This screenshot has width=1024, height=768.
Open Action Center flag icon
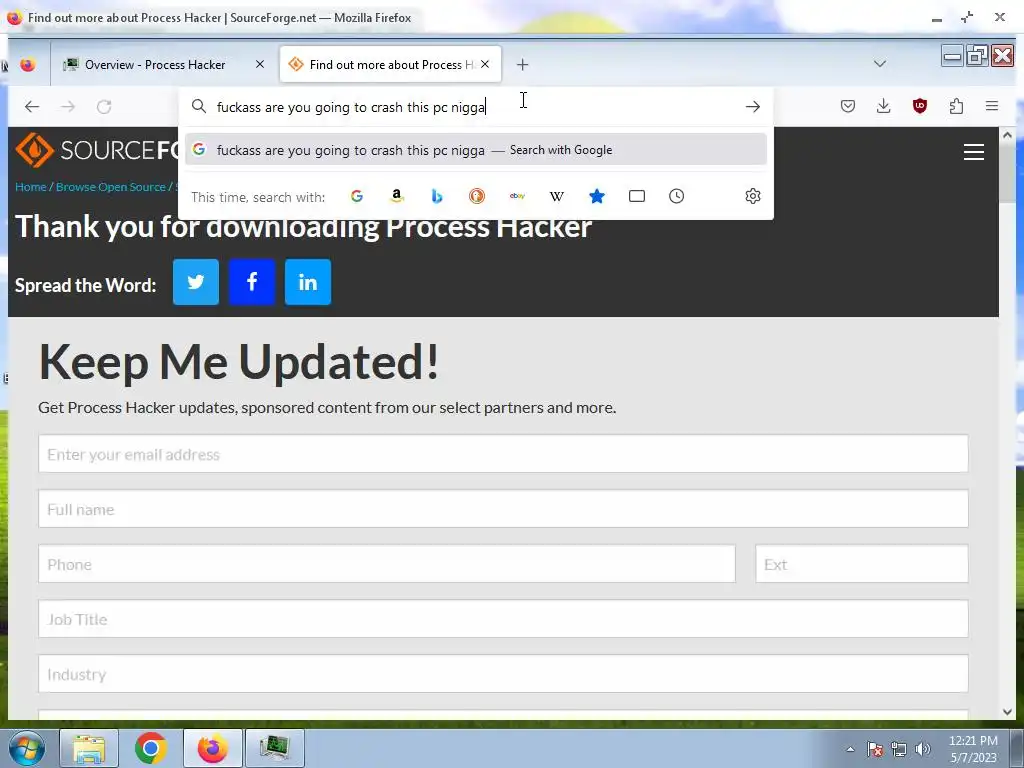point(875,749)
